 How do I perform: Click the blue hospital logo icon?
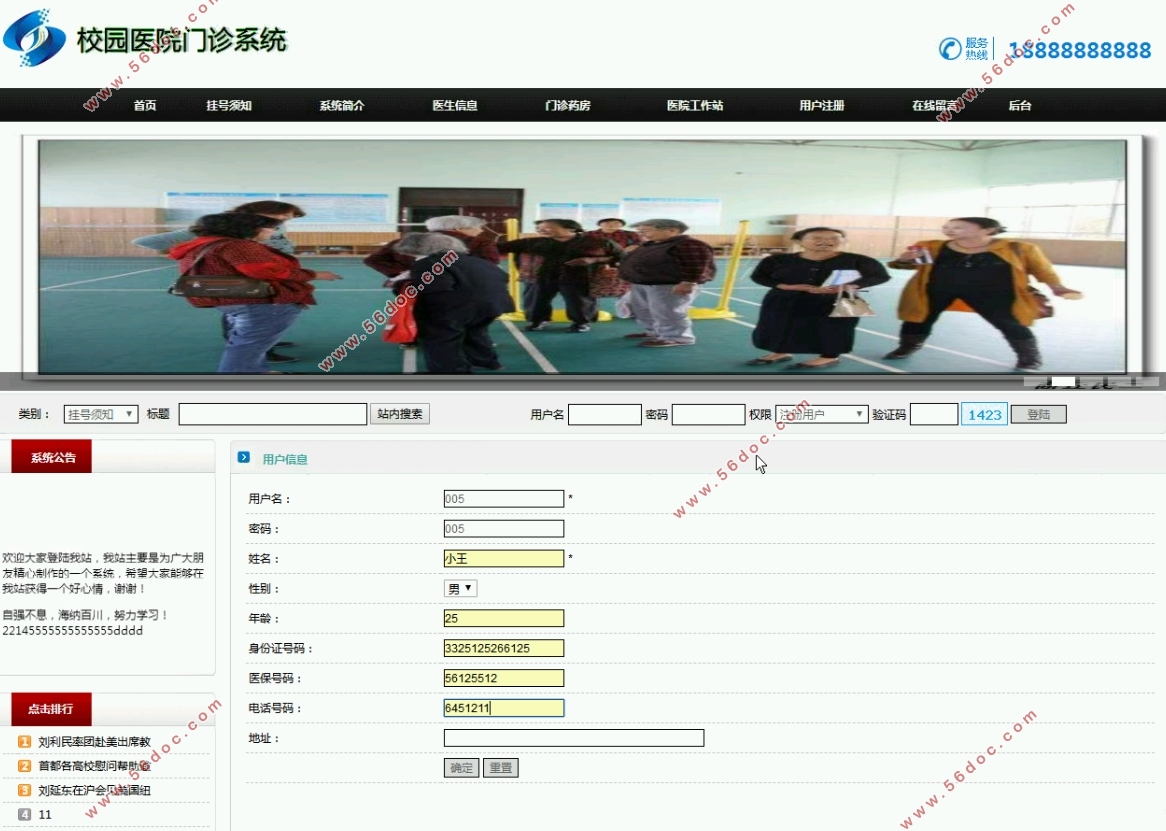35,38
